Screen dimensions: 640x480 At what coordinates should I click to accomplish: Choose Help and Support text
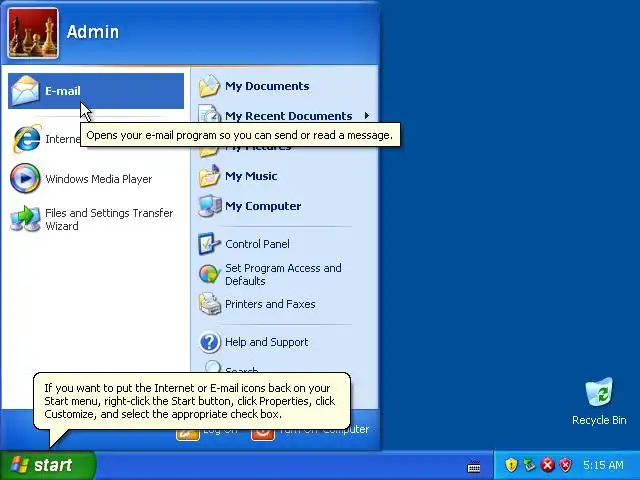coord(267,342)
